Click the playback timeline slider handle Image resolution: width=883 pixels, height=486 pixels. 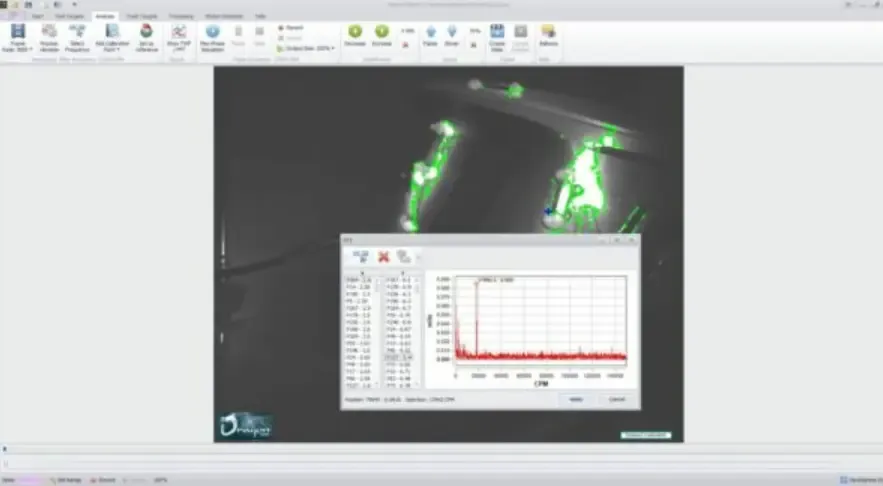tap(5, 449)
